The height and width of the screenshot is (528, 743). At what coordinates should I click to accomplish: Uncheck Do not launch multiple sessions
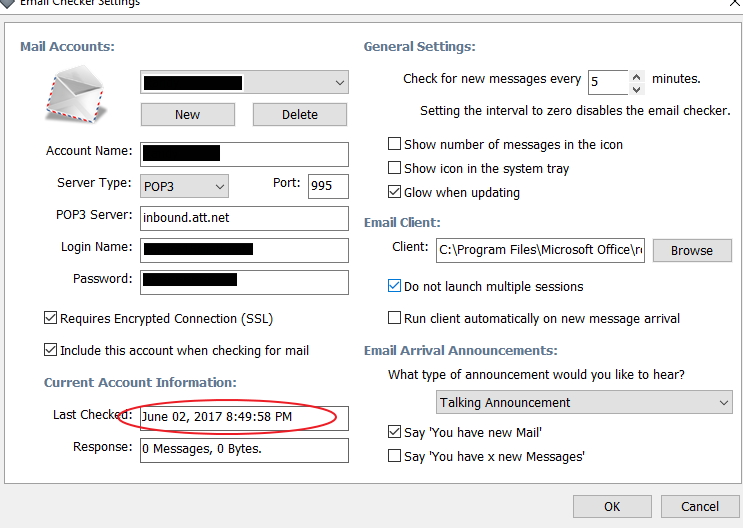[x=395, y=287]
